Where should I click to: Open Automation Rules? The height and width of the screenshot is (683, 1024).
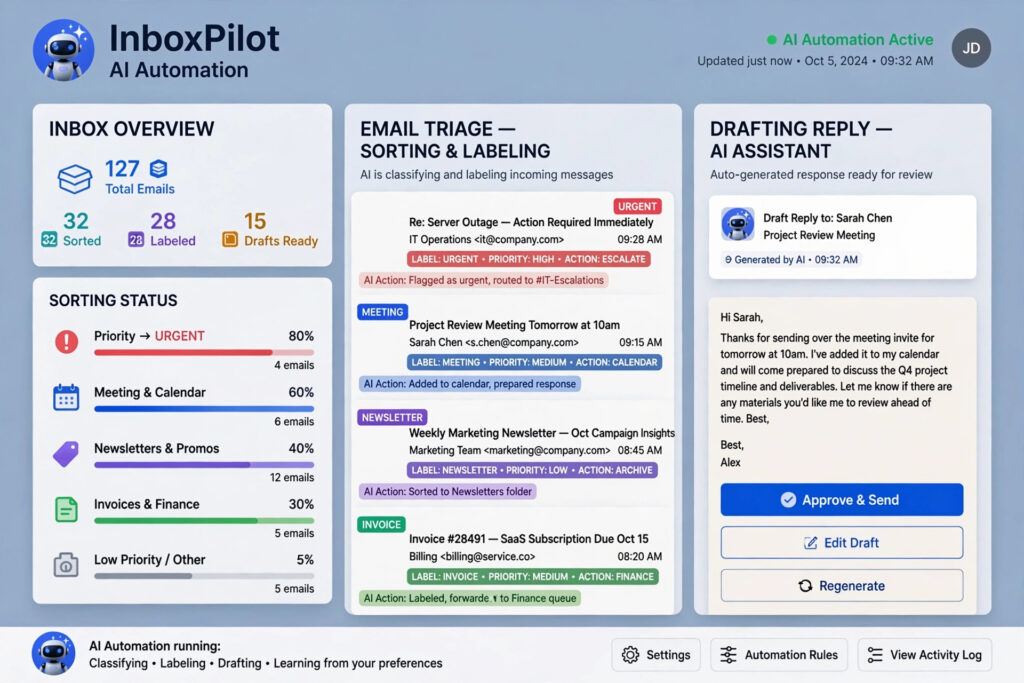click(778, 654)
